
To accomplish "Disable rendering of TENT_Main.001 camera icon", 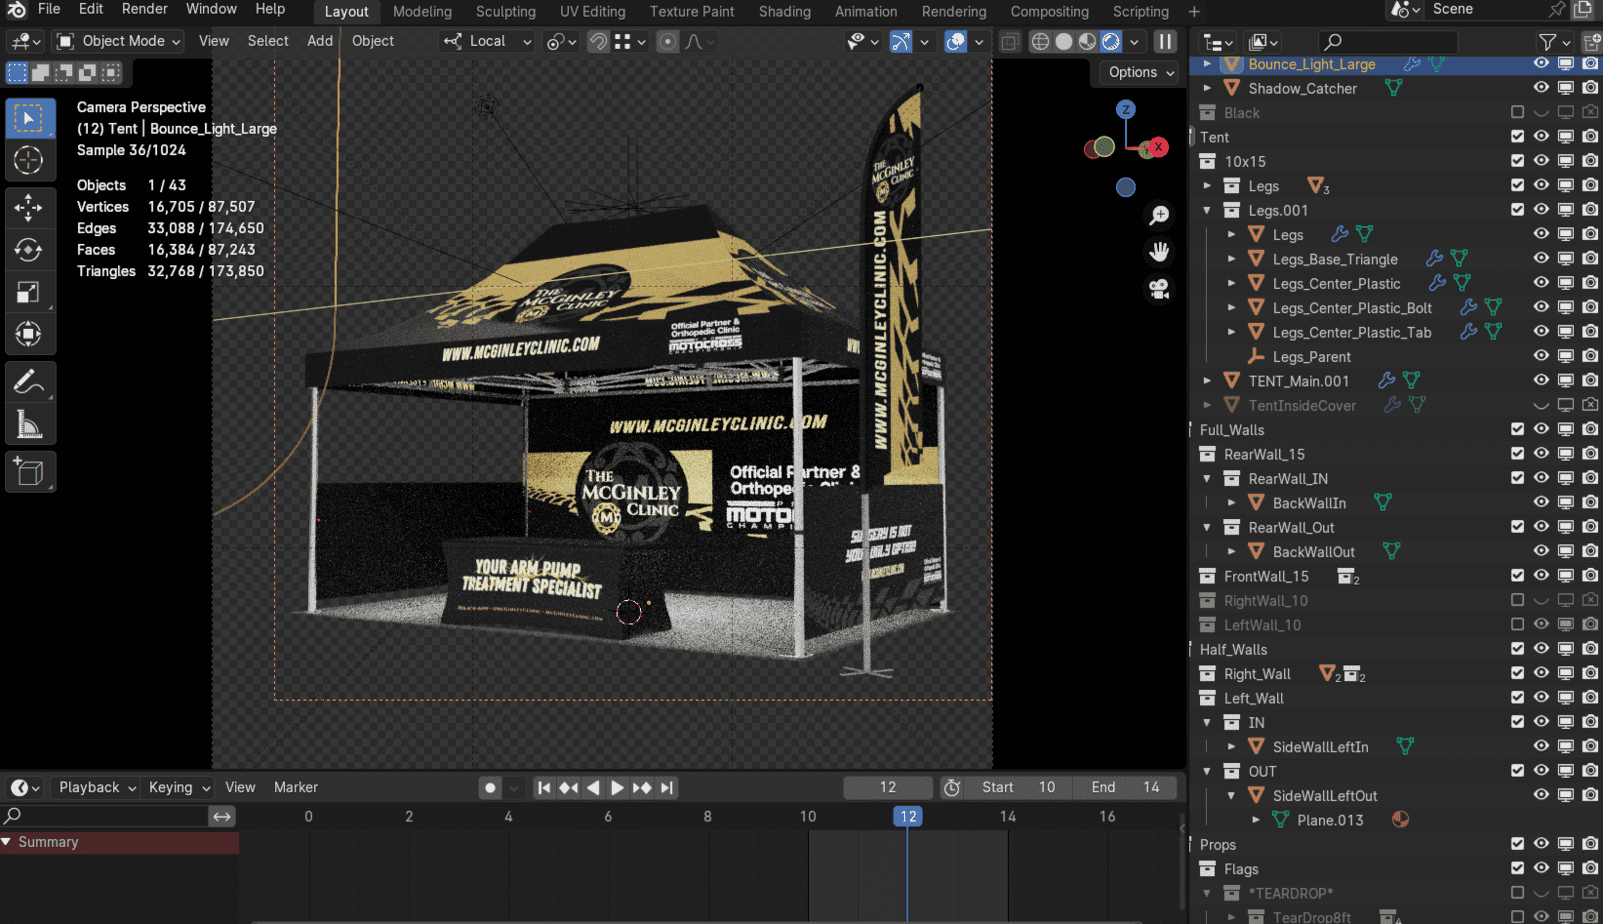I will click(x=1590, y=380).
